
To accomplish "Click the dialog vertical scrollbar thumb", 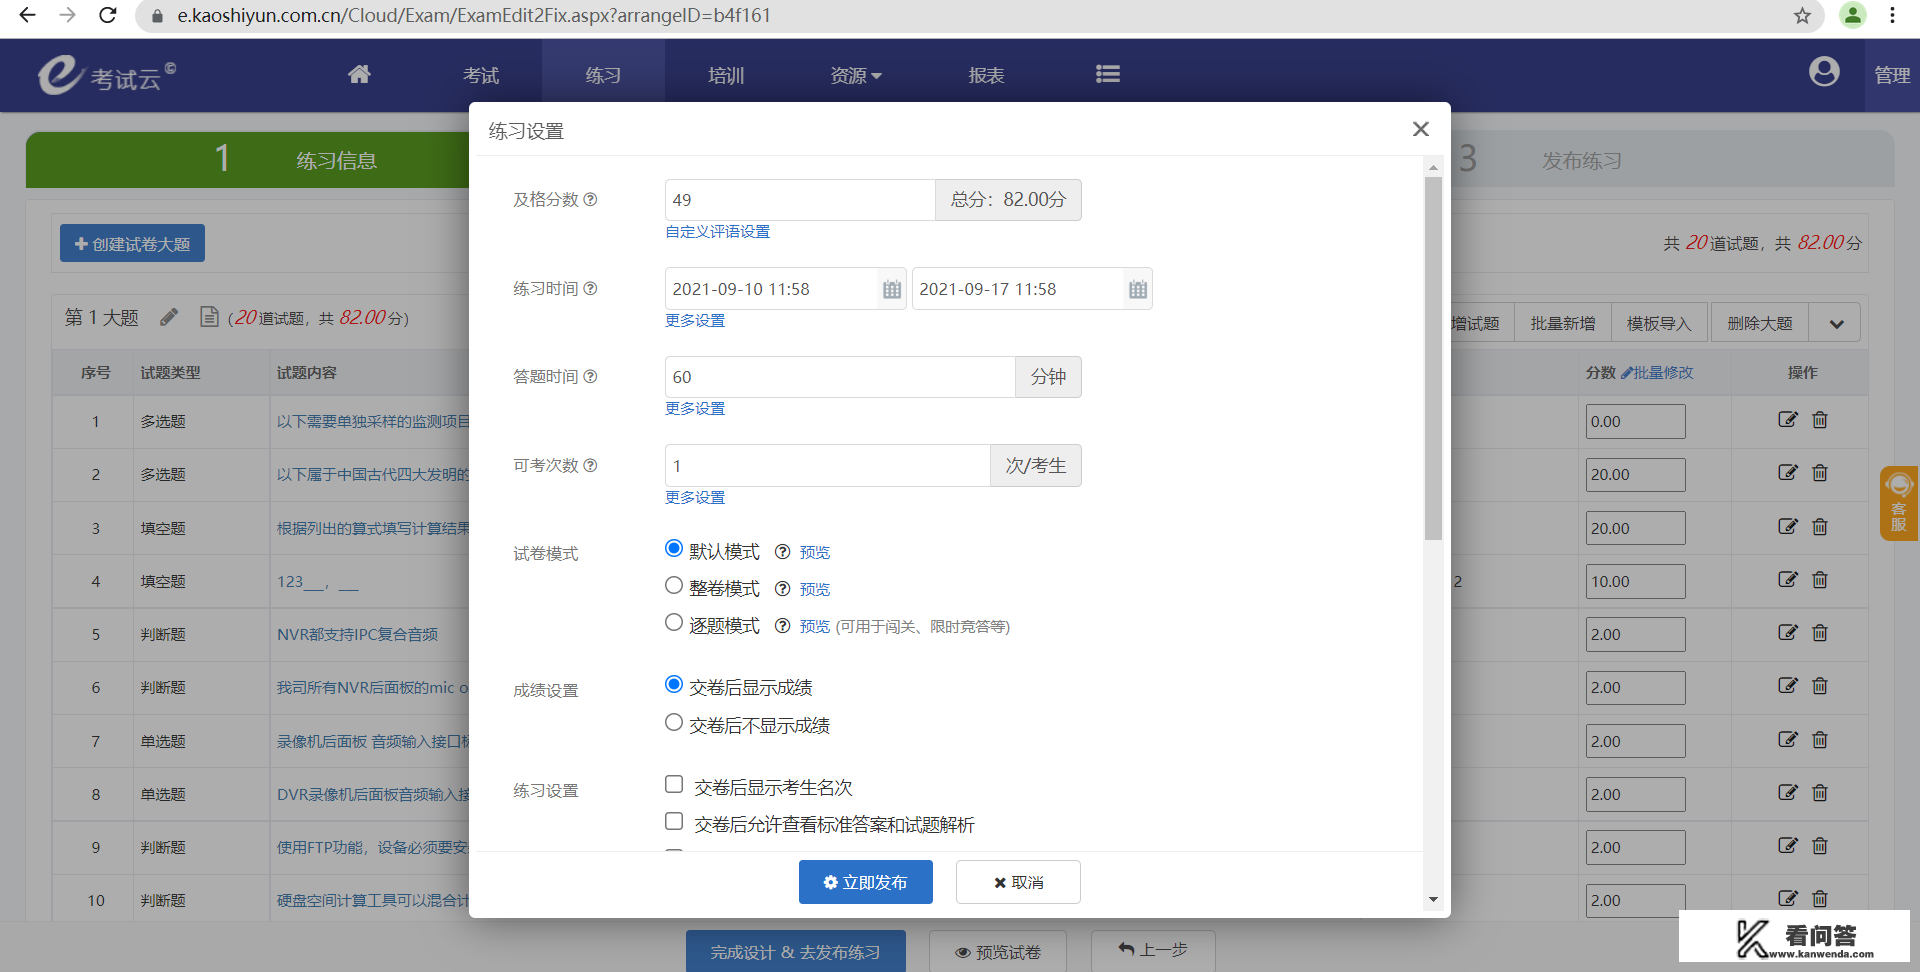I will point(1433,358).
